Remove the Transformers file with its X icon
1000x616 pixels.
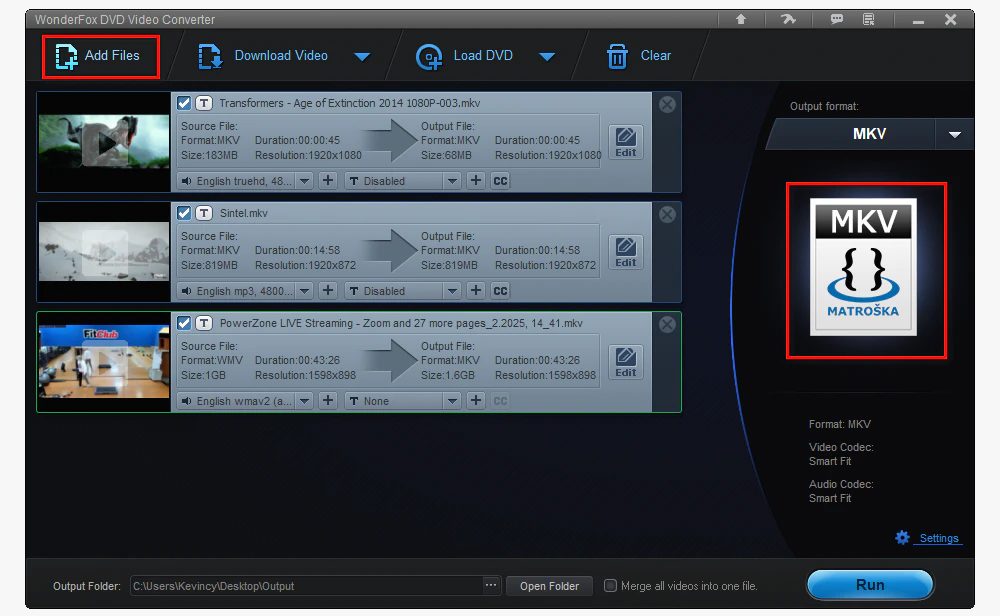[x=667, y=105]
